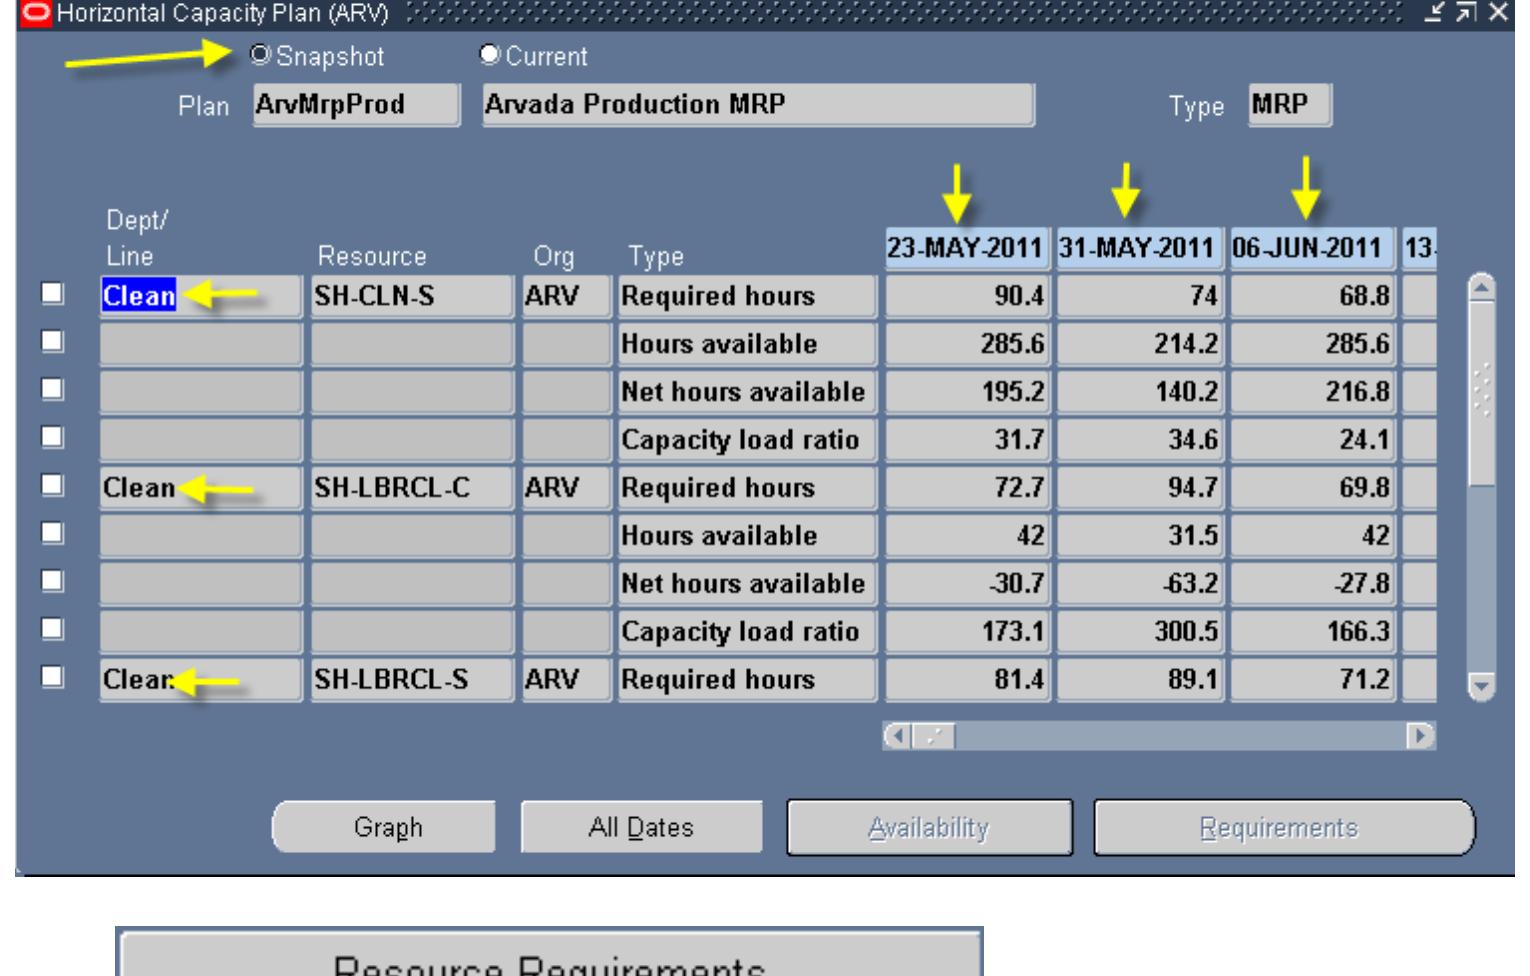1530x976 pixels.
Task: Click the Plan name field ArvMrpProd
Action: coord(355,105)
